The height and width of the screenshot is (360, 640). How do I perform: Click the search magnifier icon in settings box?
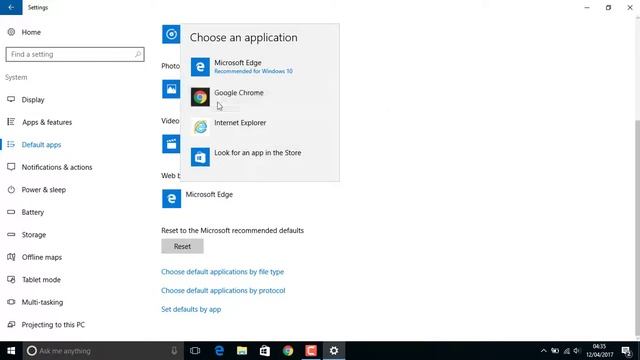tap(138, 54)
